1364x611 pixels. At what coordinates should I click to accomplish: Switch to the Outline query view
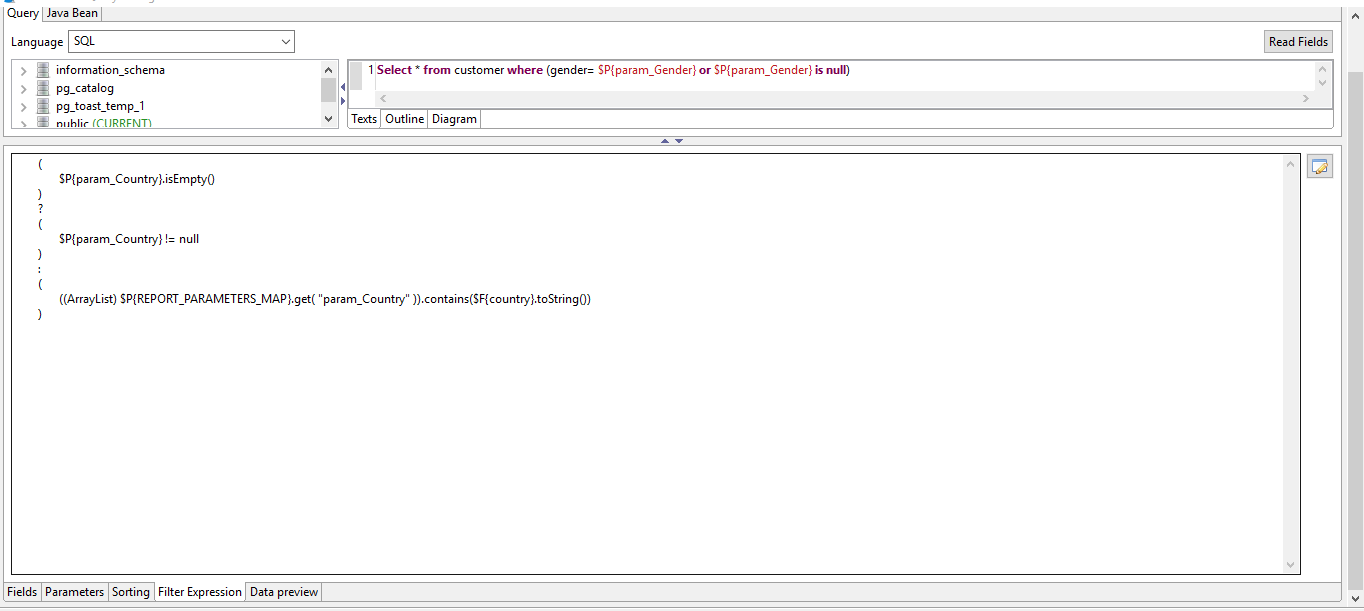(x=404, y=118)
